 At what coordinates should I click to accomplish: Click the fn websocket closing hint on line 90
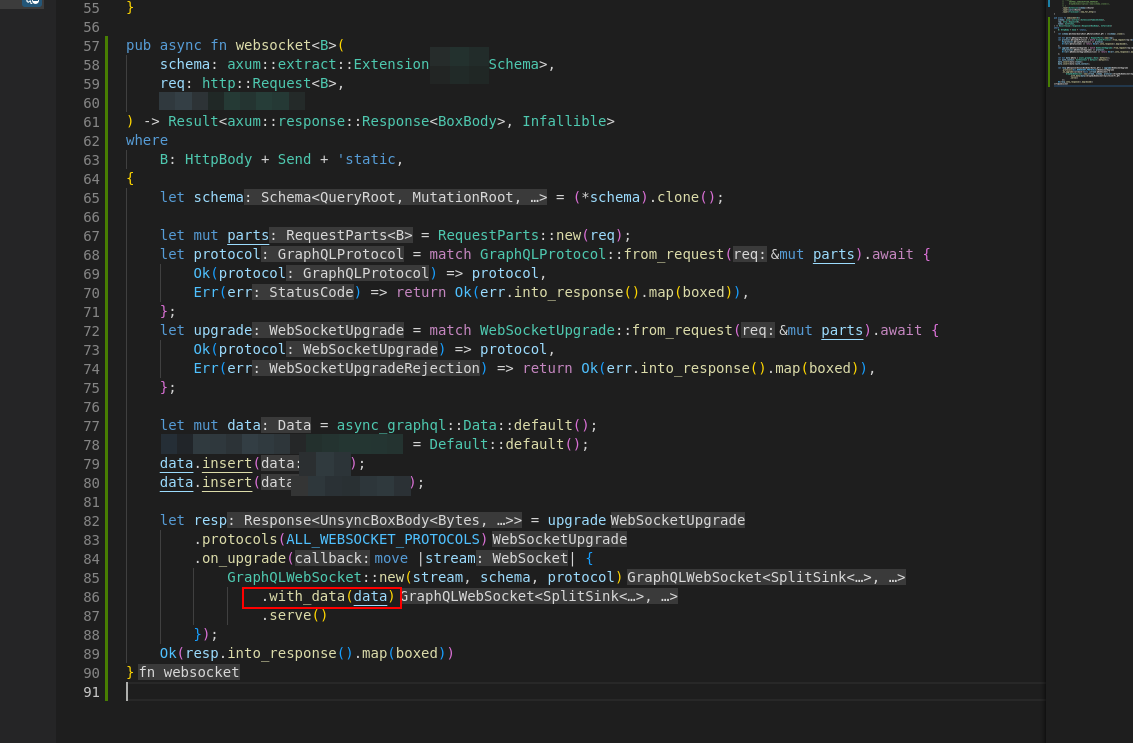point(189,673)
